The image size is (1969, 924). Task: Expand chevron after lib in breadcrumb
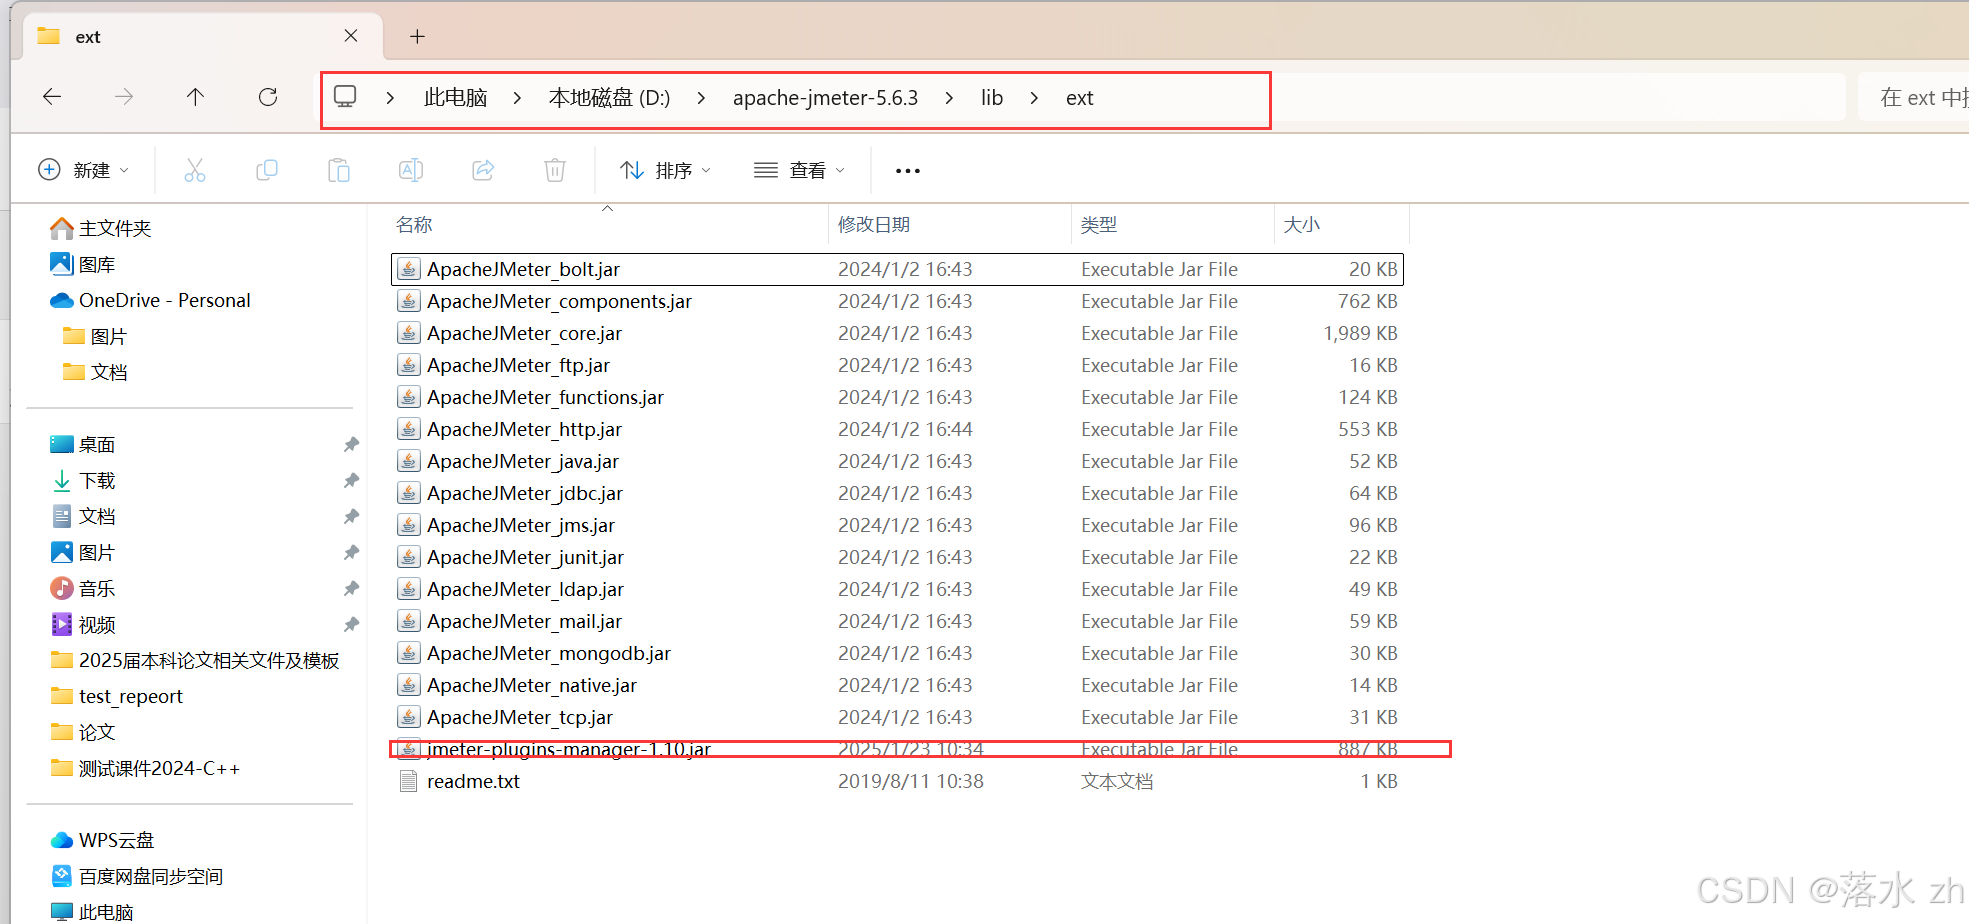tap(1034, 98)
